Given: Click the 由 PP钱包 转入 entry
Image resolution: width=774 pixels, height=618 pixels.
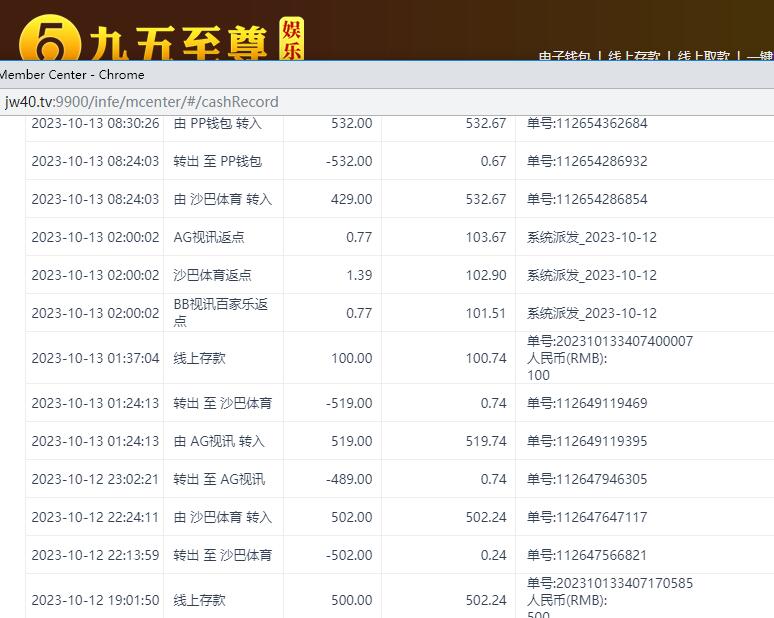Looking at the screenshot, I should click(x=218, y=123).
